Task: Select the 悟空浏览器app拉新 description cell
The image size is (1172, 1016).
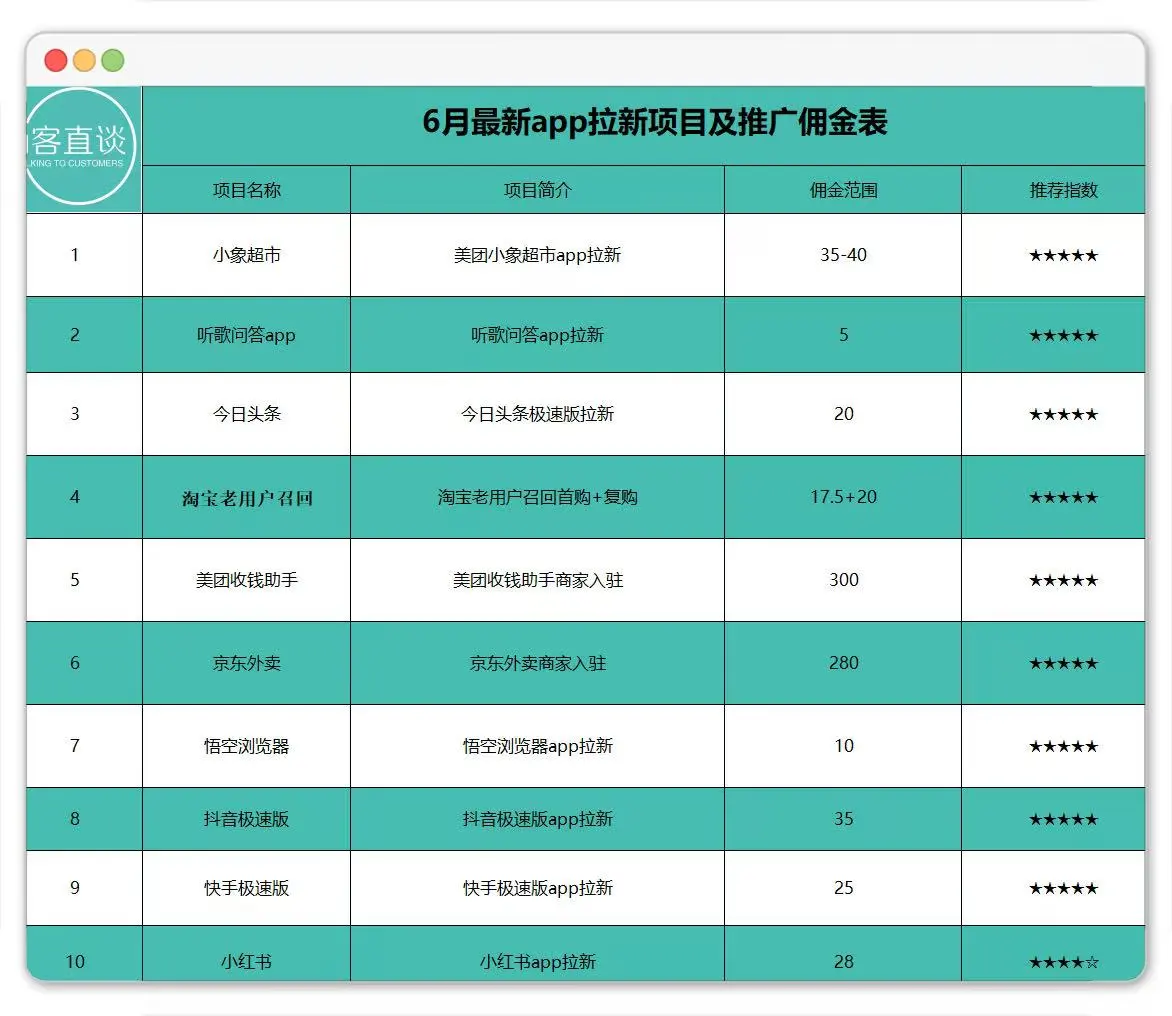Action: tap(537, 746)
